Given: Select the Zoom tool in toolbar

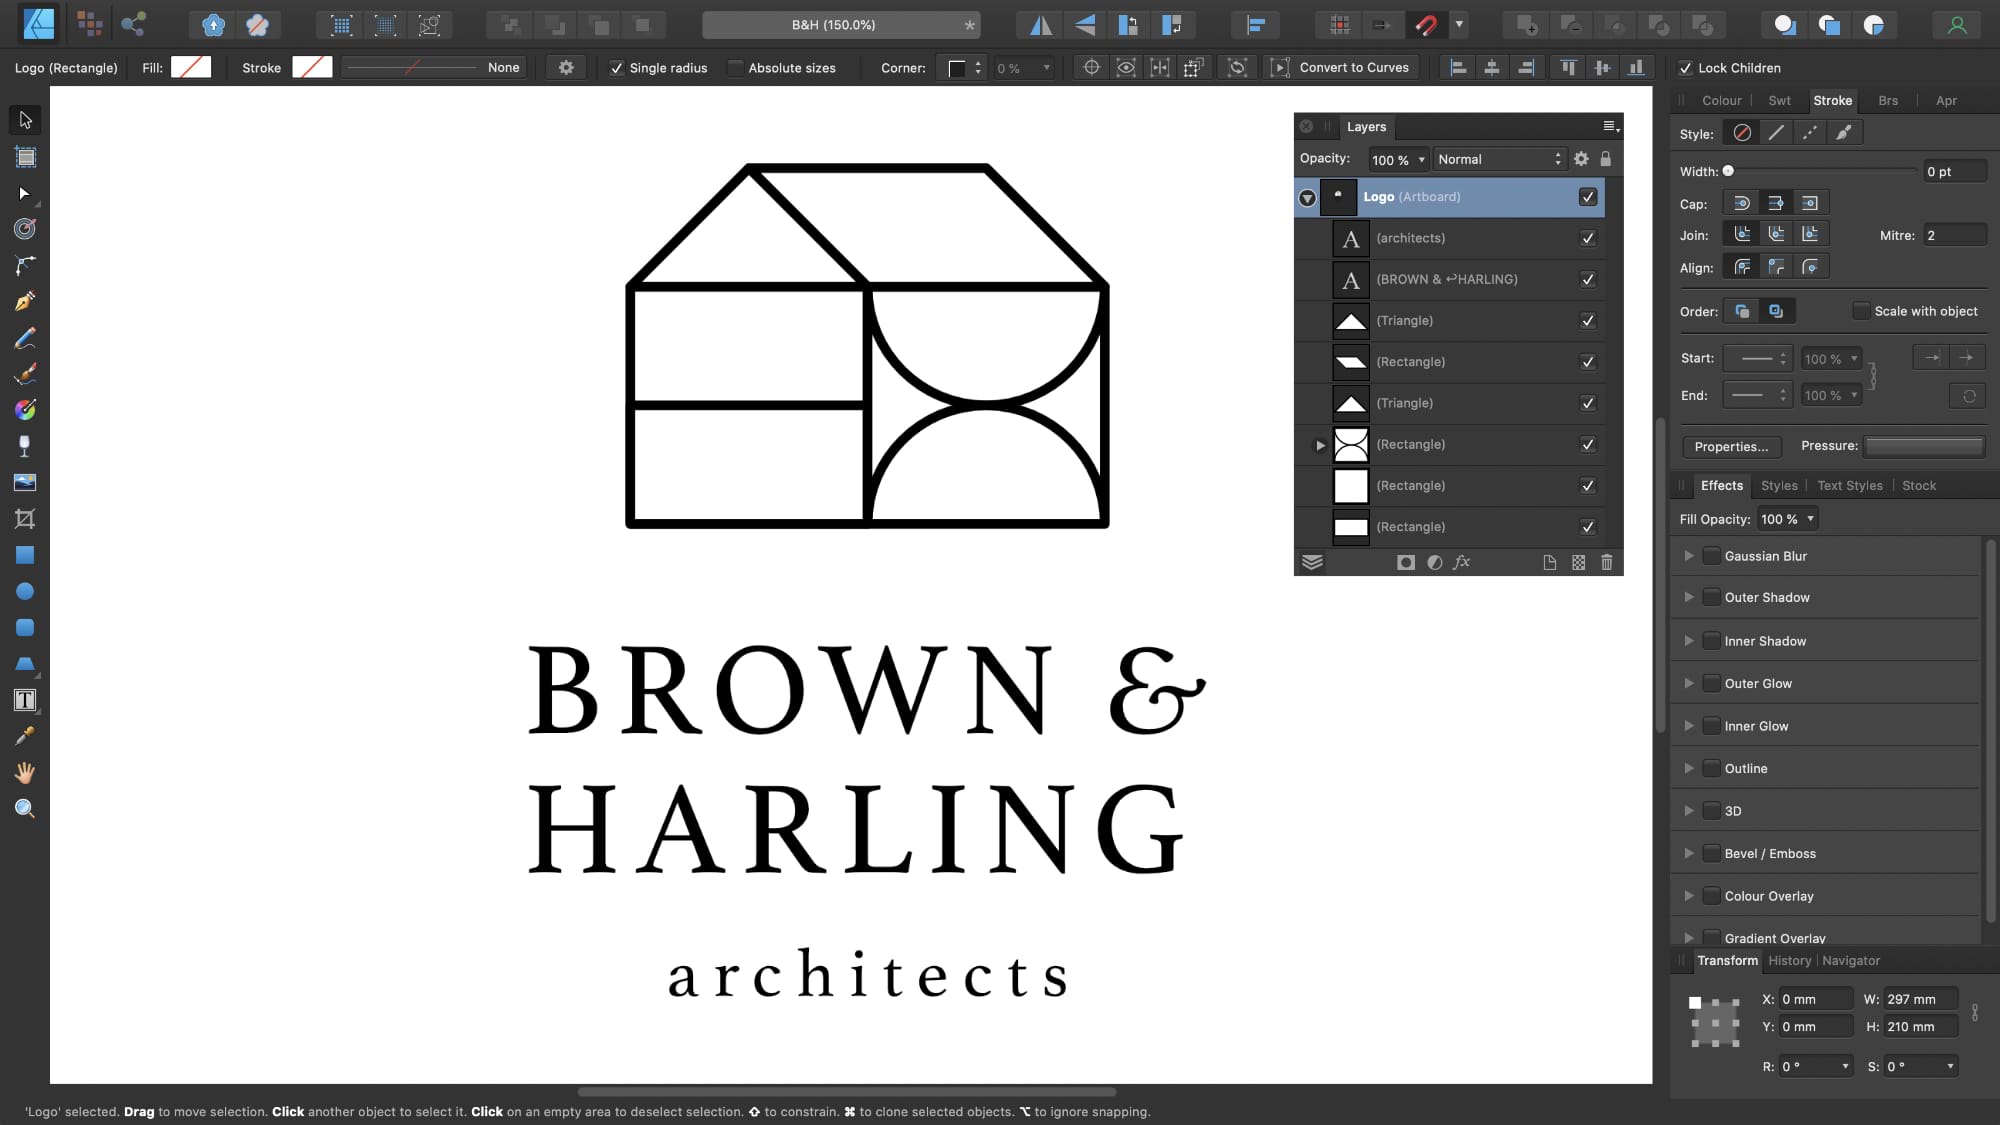Looking at the screenshot, I should coord(25,809).
